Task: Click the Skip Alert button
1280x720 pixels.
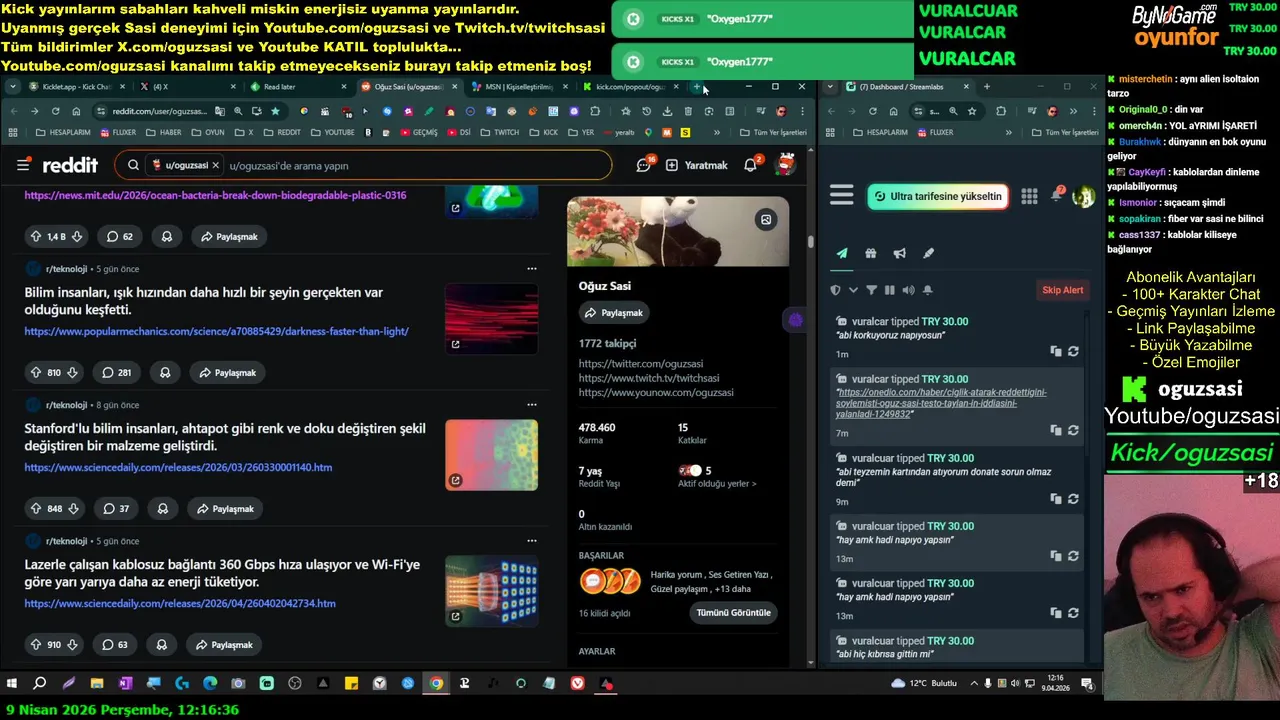Action: coord(1063,290)
